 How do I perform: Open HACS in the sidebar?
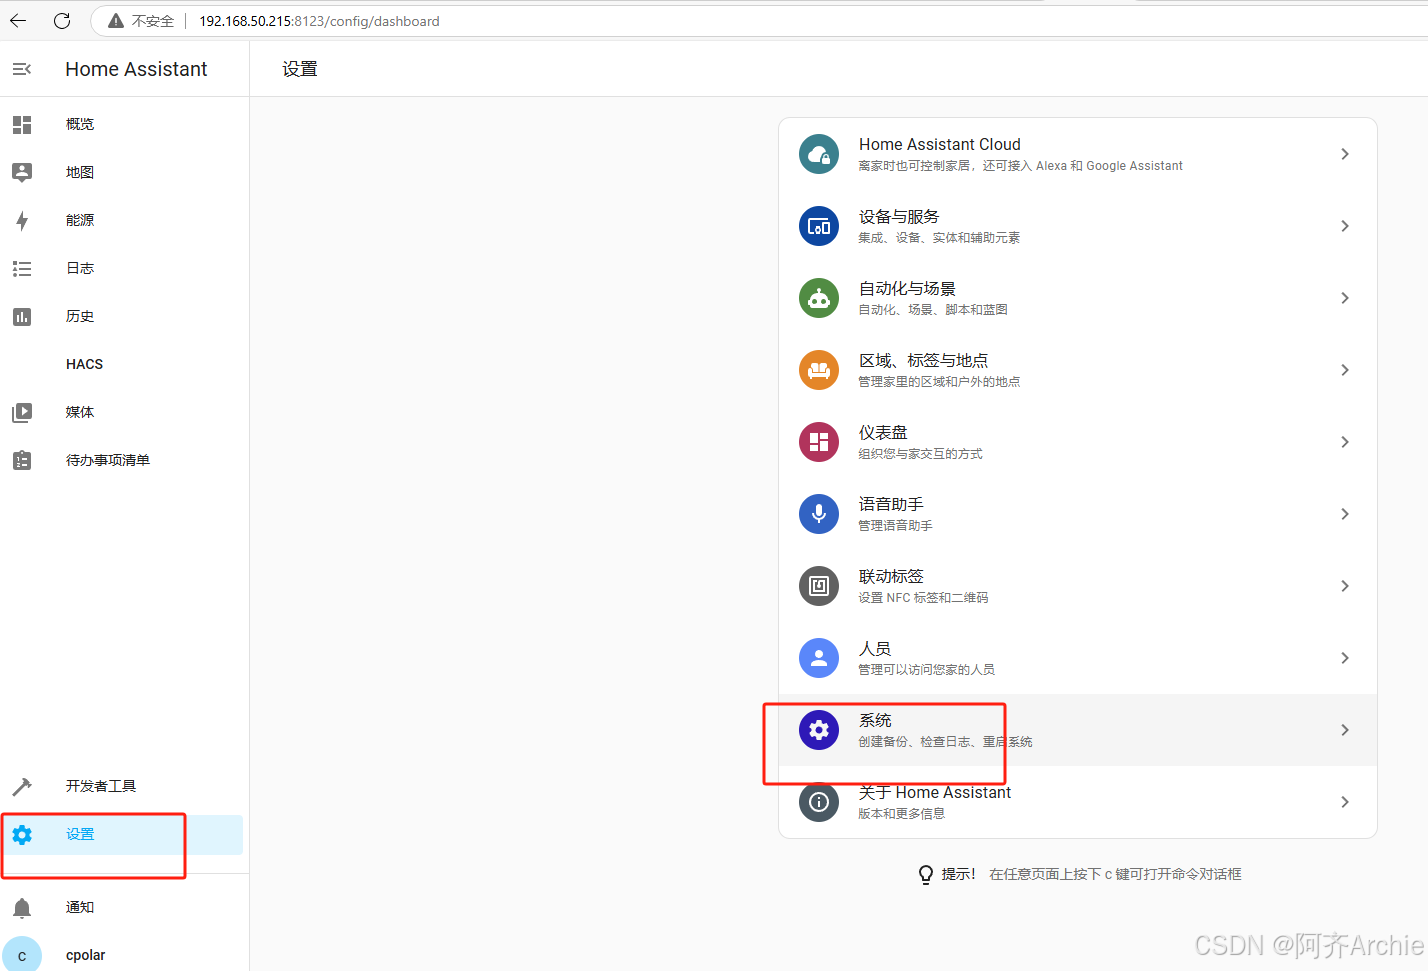(x=124, y=364)
